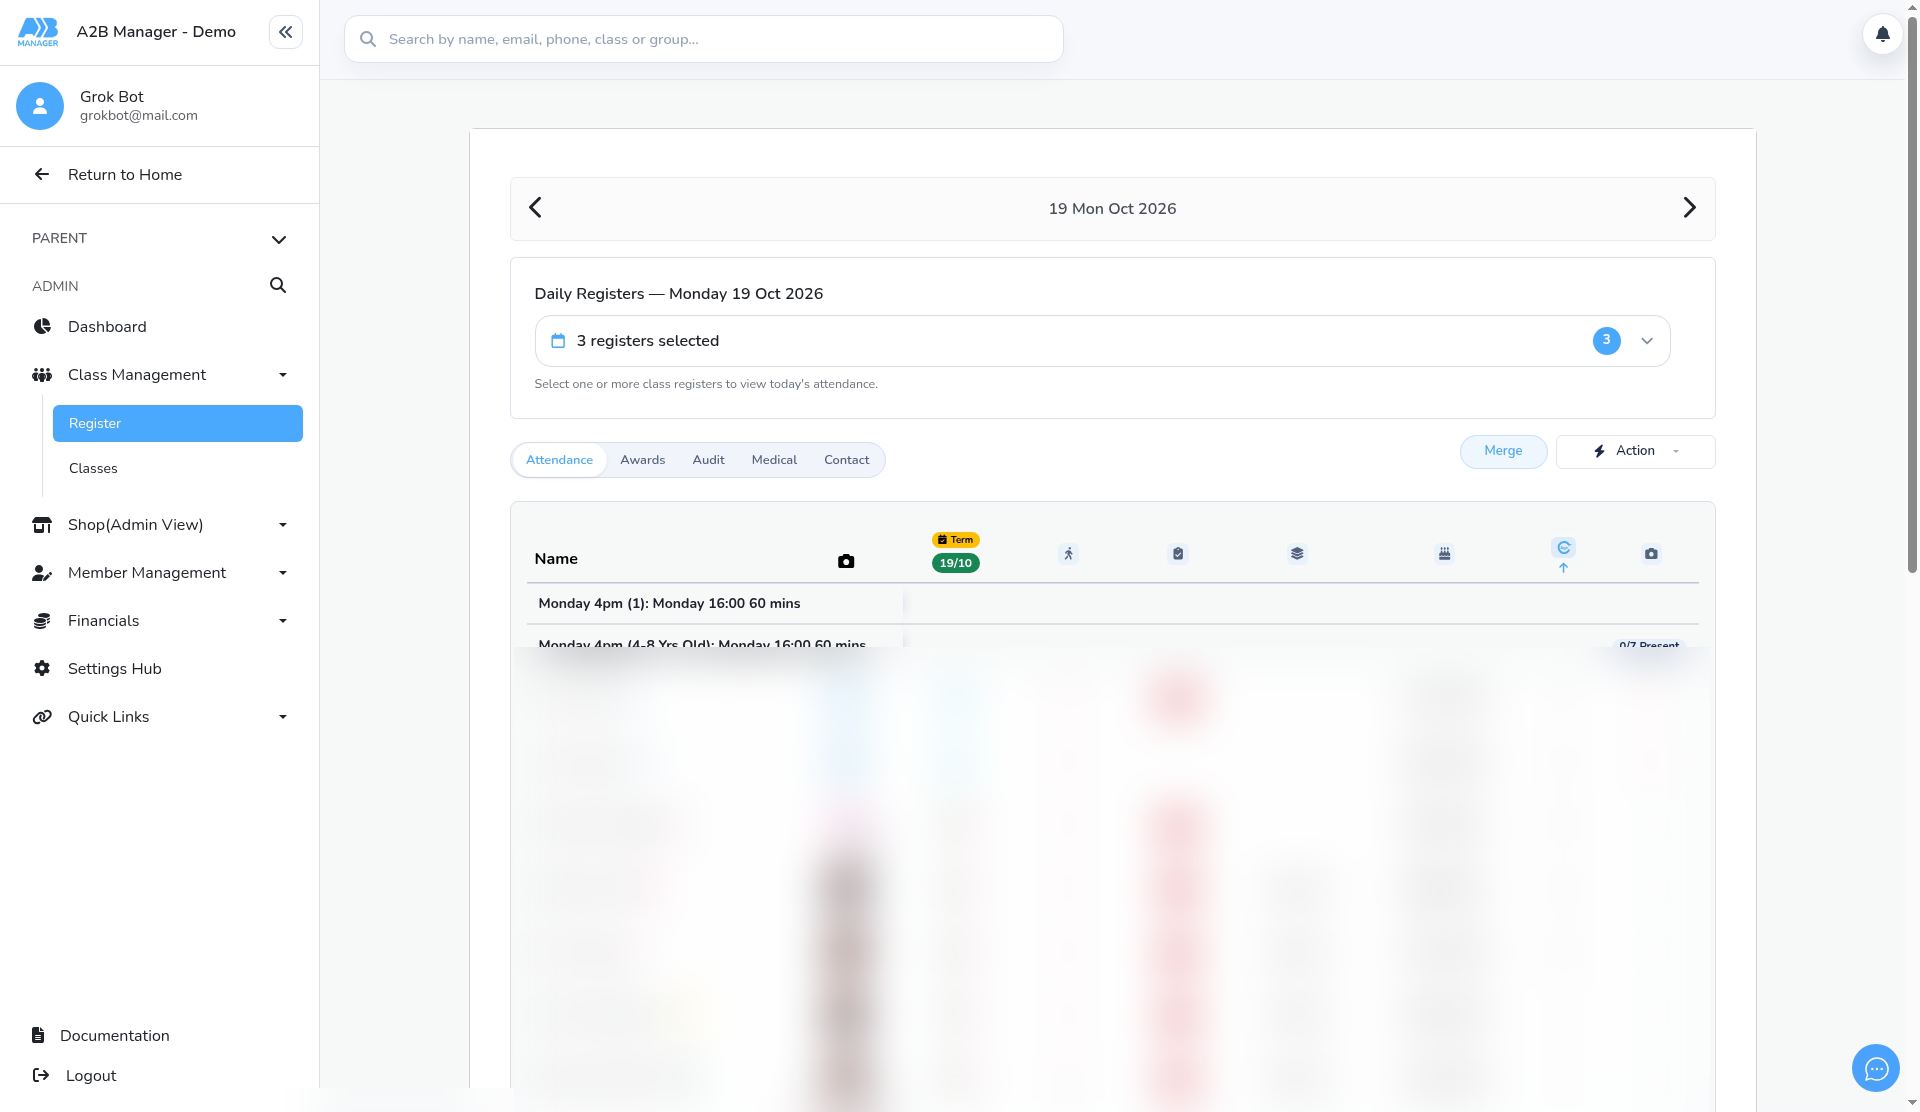Collapse Class Management menu
This screenshot has height=1112, width=1920.
160,375
